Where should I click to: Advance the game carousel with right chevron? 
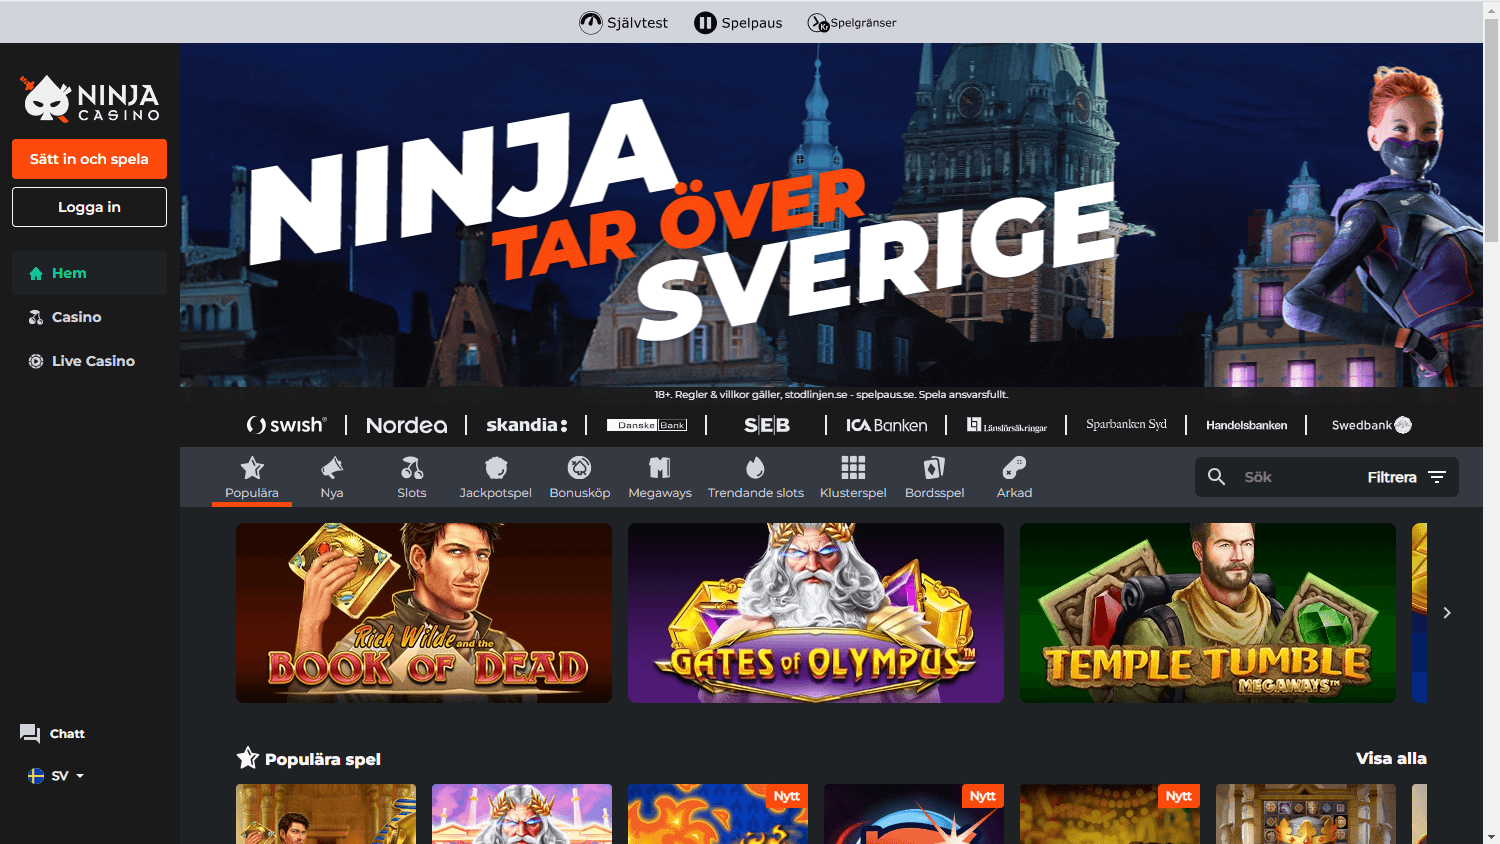1447,613
